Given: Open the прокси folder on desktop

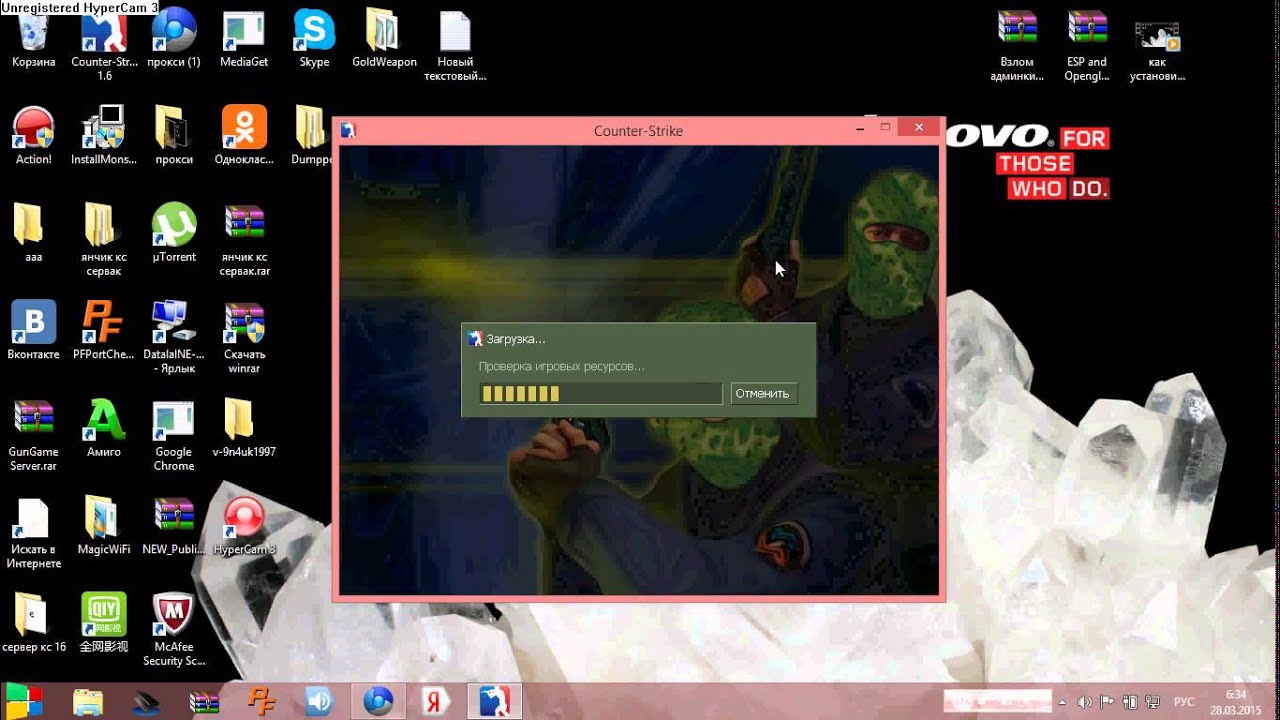Looking at the screenshot, I should pos(174,136).
